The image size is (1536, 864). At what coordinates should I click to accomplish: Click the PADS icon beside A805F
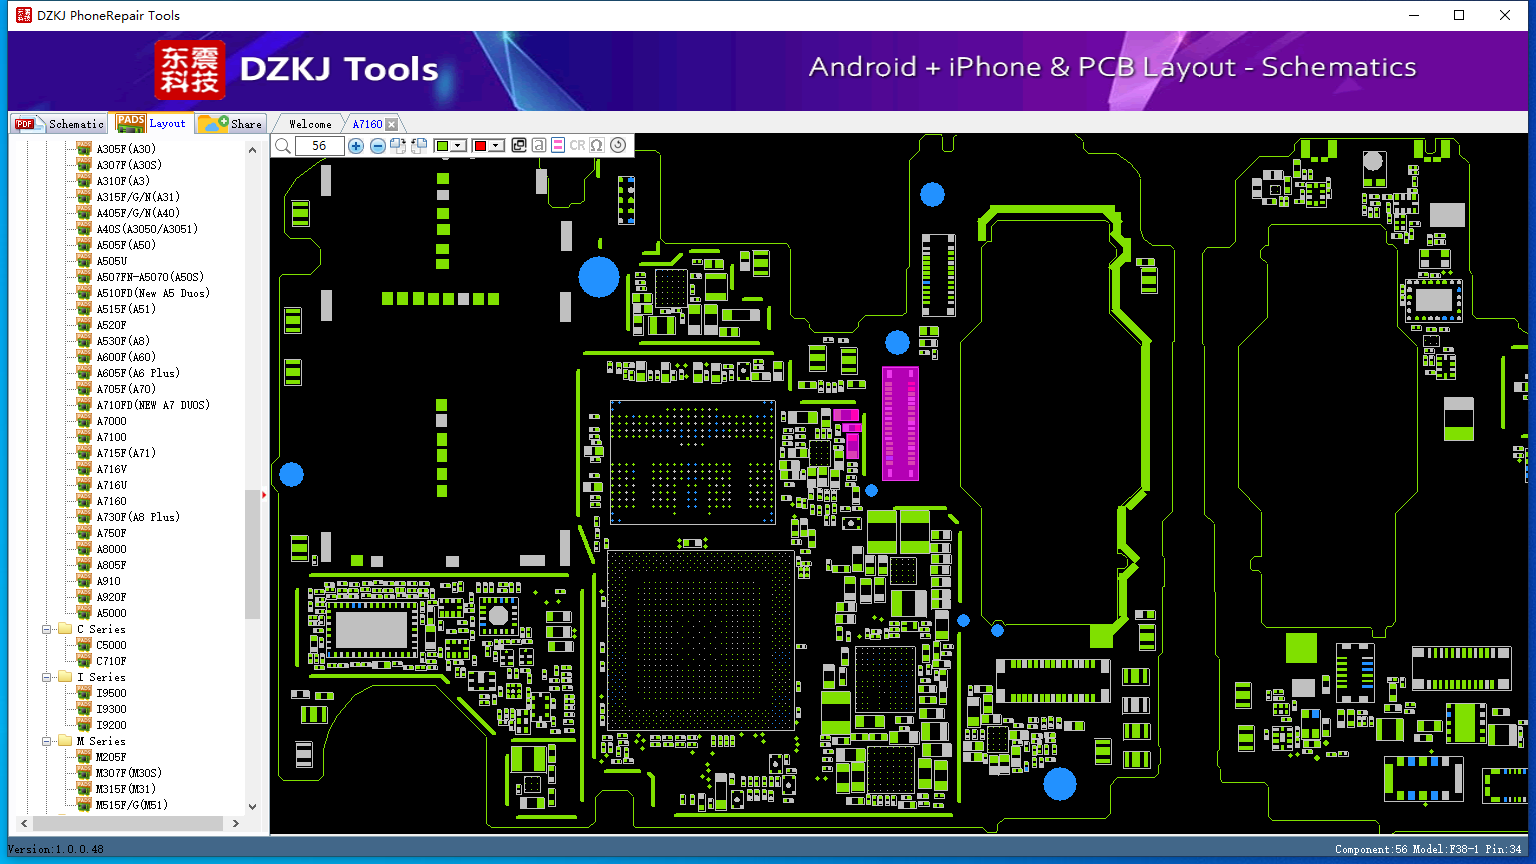(x=84, y=565)
